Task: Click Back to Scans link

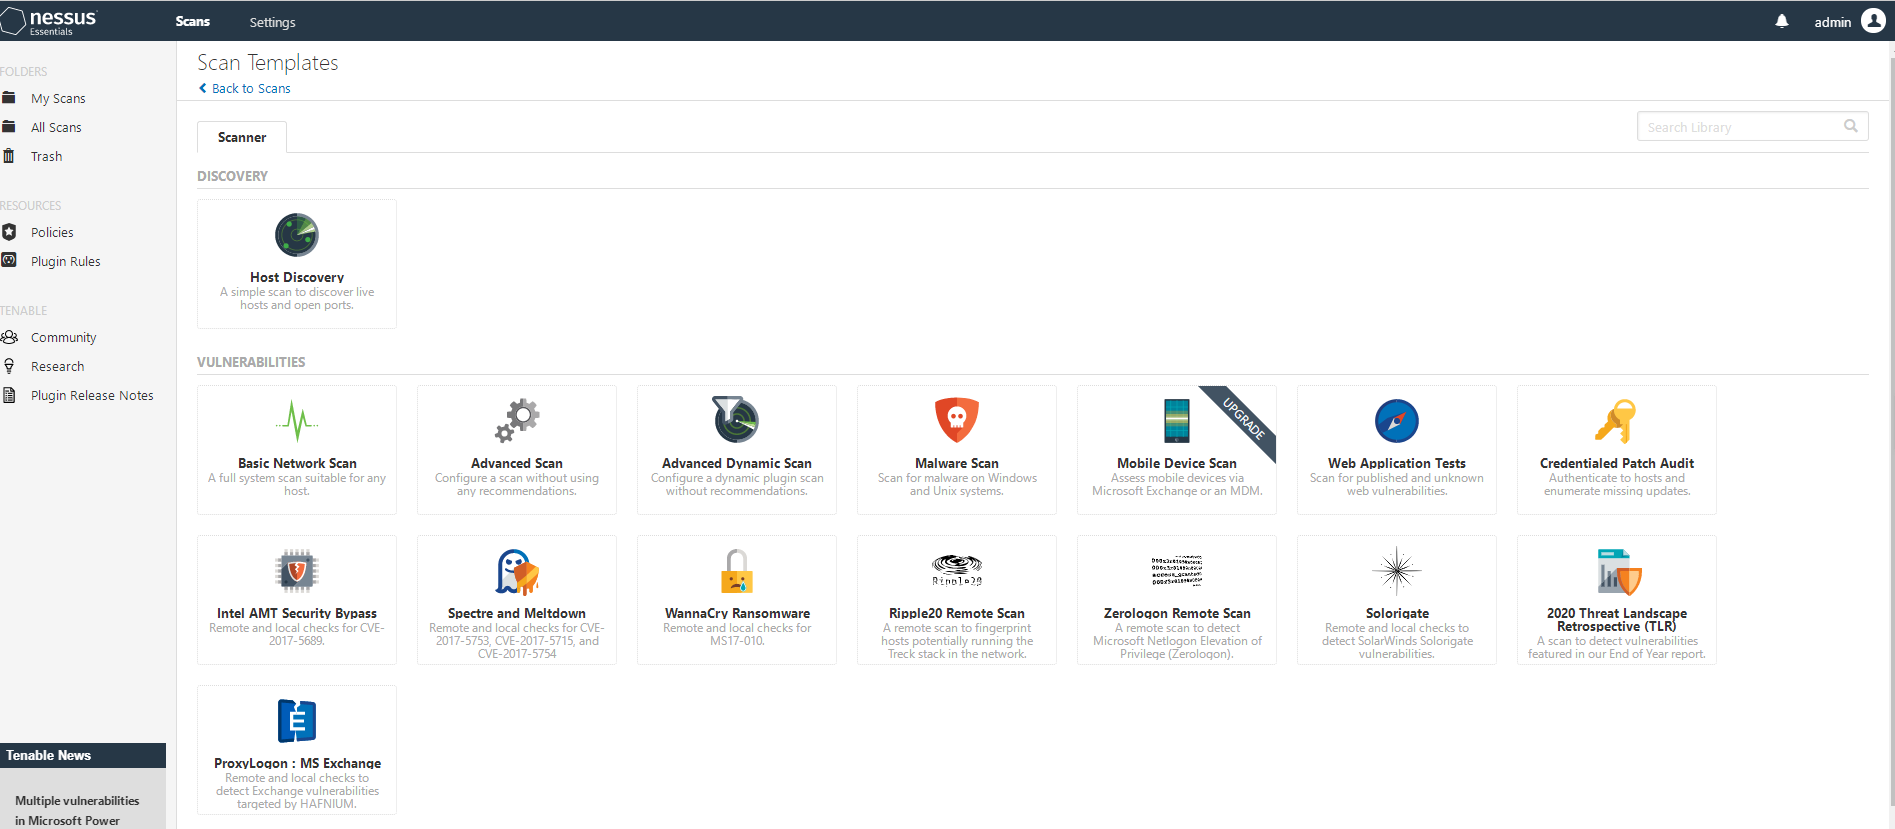Action: tap(245, 88)
